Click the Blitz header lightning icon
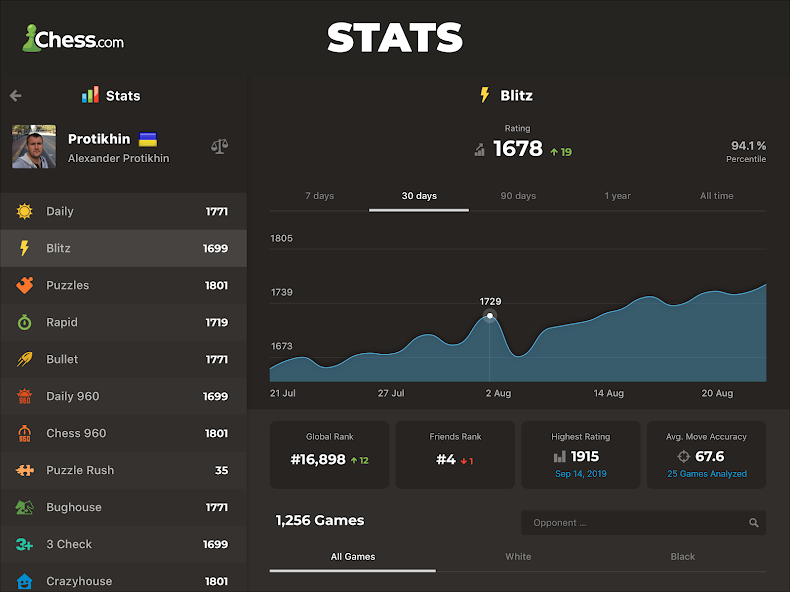This screenshot has width=790, height=592. pos(485,95)
